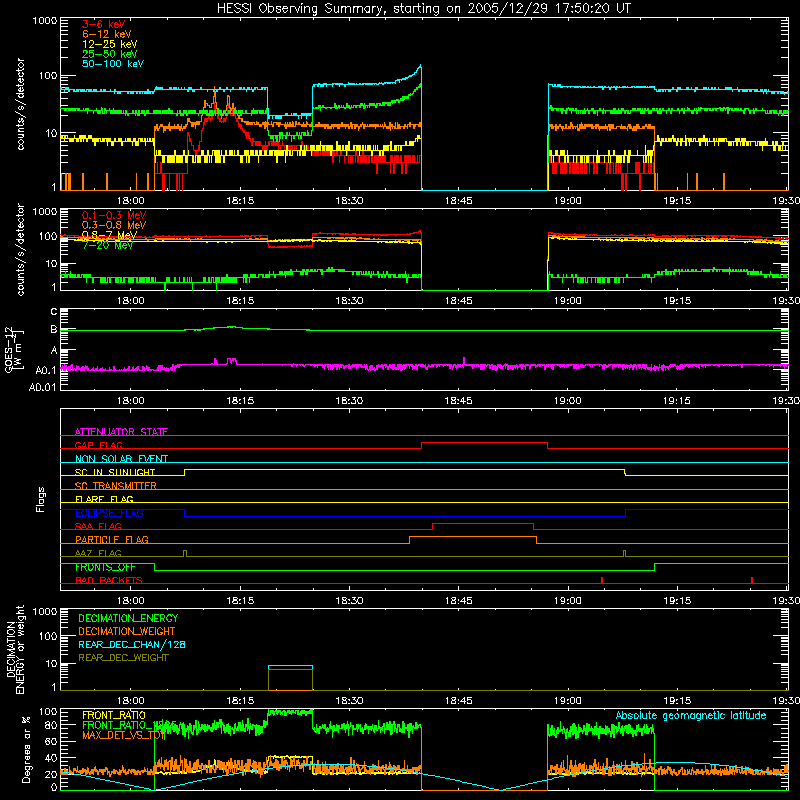
Task: Select the 0.1-0.3 MeV legend label
Action: pos(114,215)
